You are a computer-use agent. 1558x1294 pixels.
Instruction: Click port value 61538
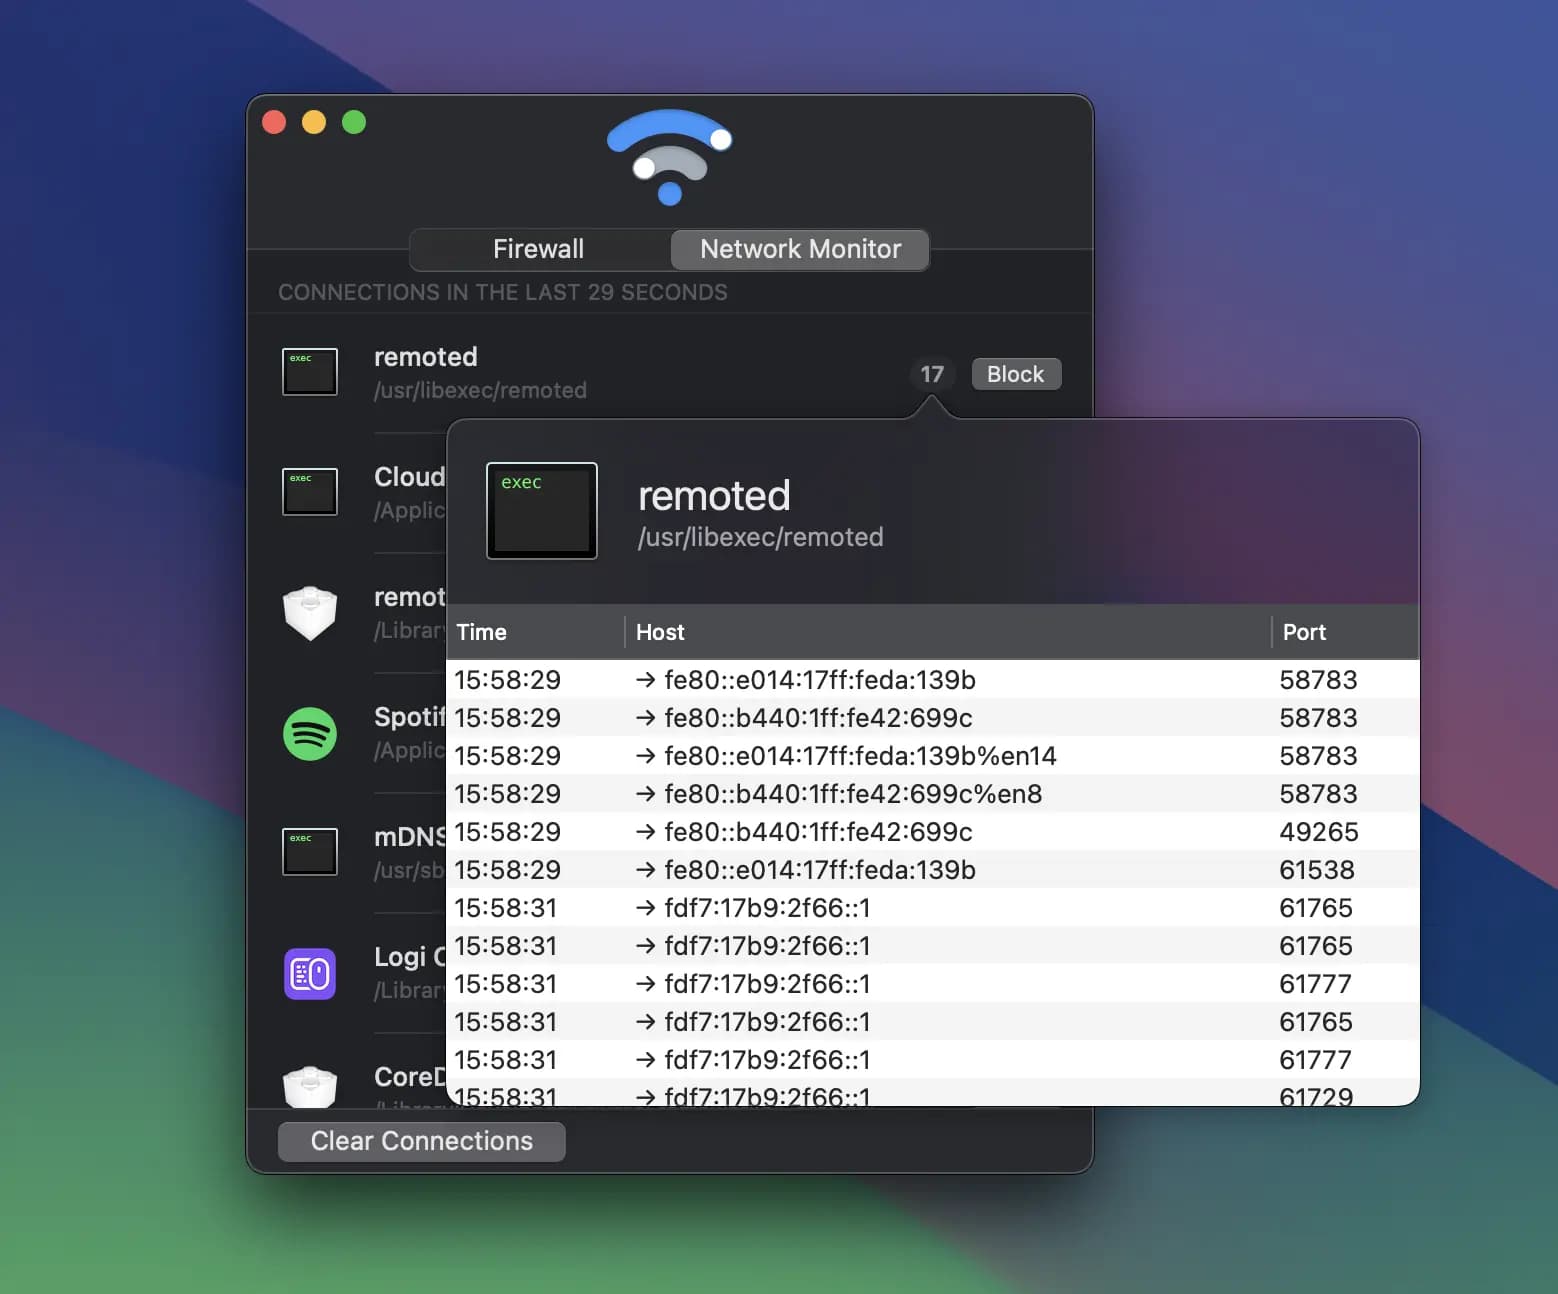pos(1316,870)
